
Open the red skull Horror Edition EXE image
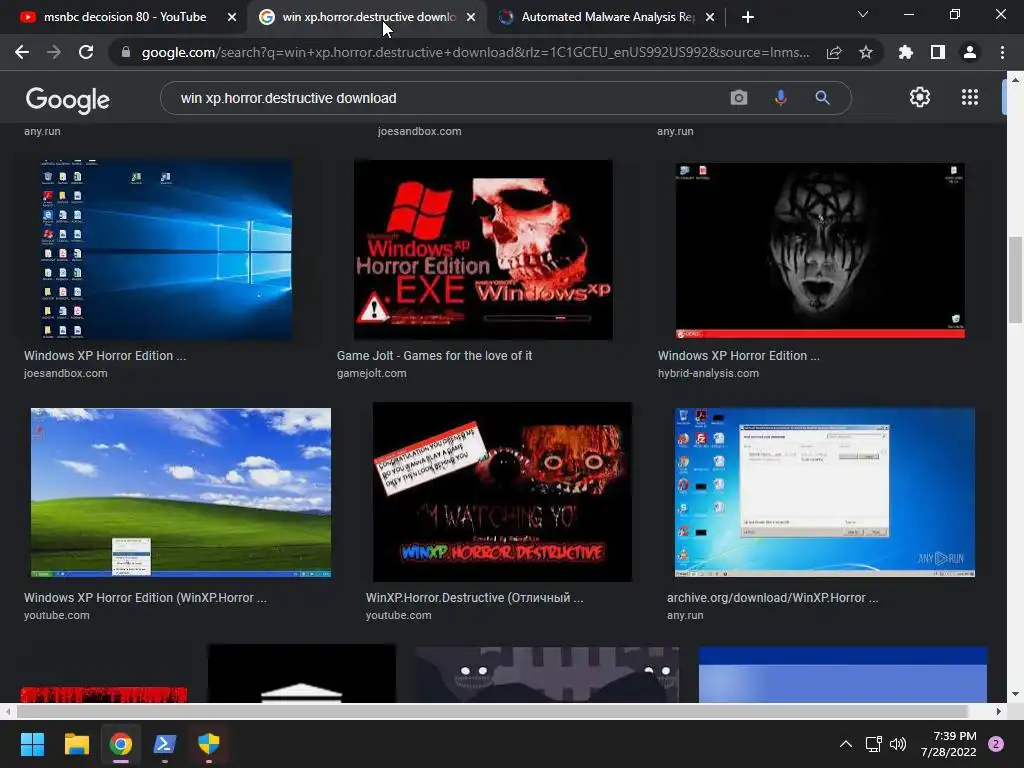(x=483, y=250)
